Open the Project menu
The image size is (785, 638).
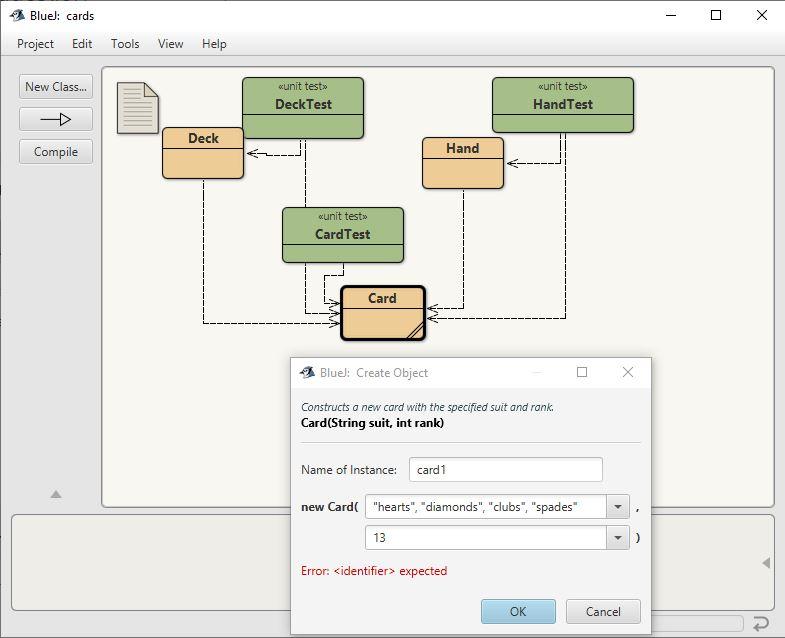pyautogui.click(x=35, y=44)
